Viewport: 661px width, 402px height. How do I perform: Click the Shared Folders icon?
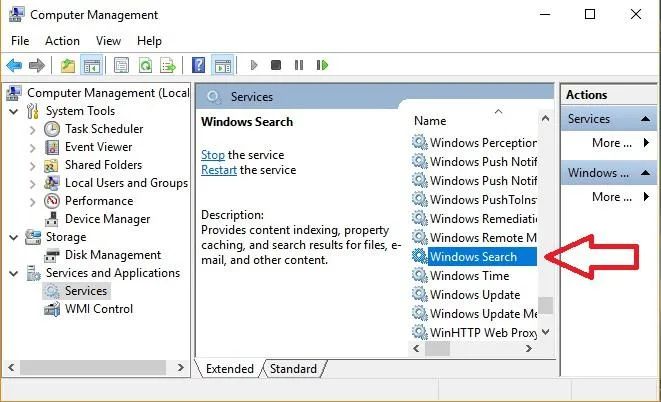51,165
